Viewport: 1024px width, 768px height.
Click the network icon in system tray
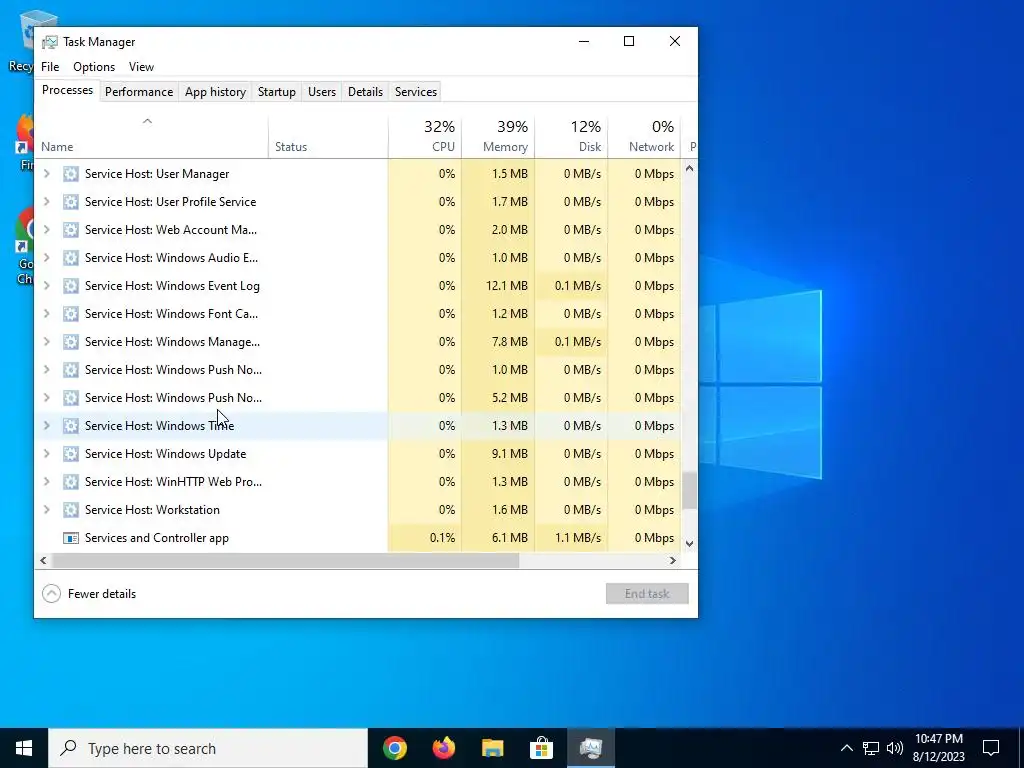coord(871,748)
